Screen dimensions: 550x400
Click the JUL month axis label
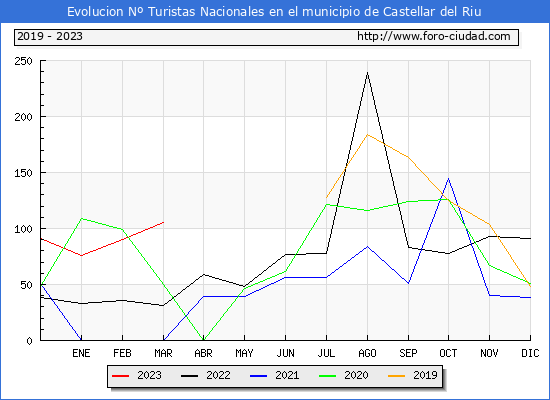pyautogui.click(x=326, y=353)
